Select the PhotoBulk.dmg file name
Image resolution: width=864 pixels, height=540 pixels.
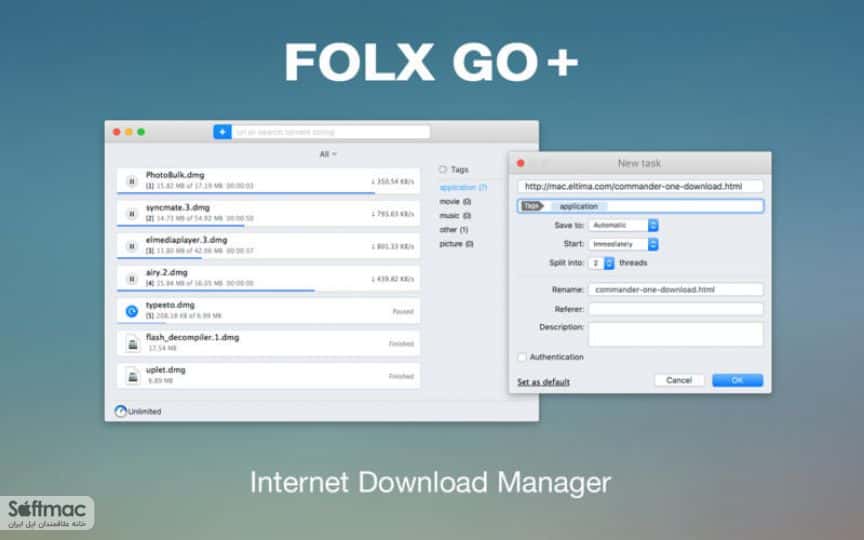pos(175,175)
